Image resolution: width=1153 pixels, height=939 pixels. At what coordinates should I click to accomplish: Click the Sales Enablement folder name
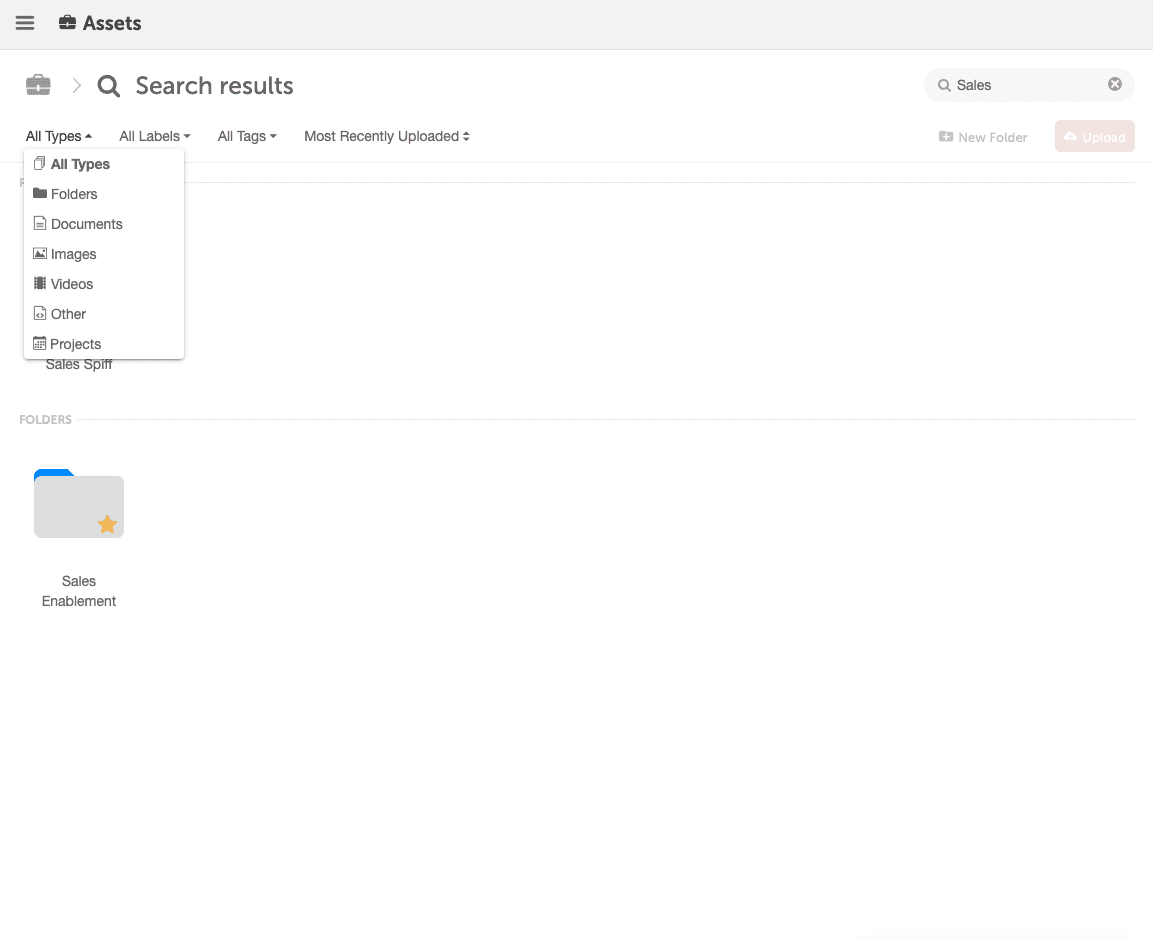coord(79,591)
